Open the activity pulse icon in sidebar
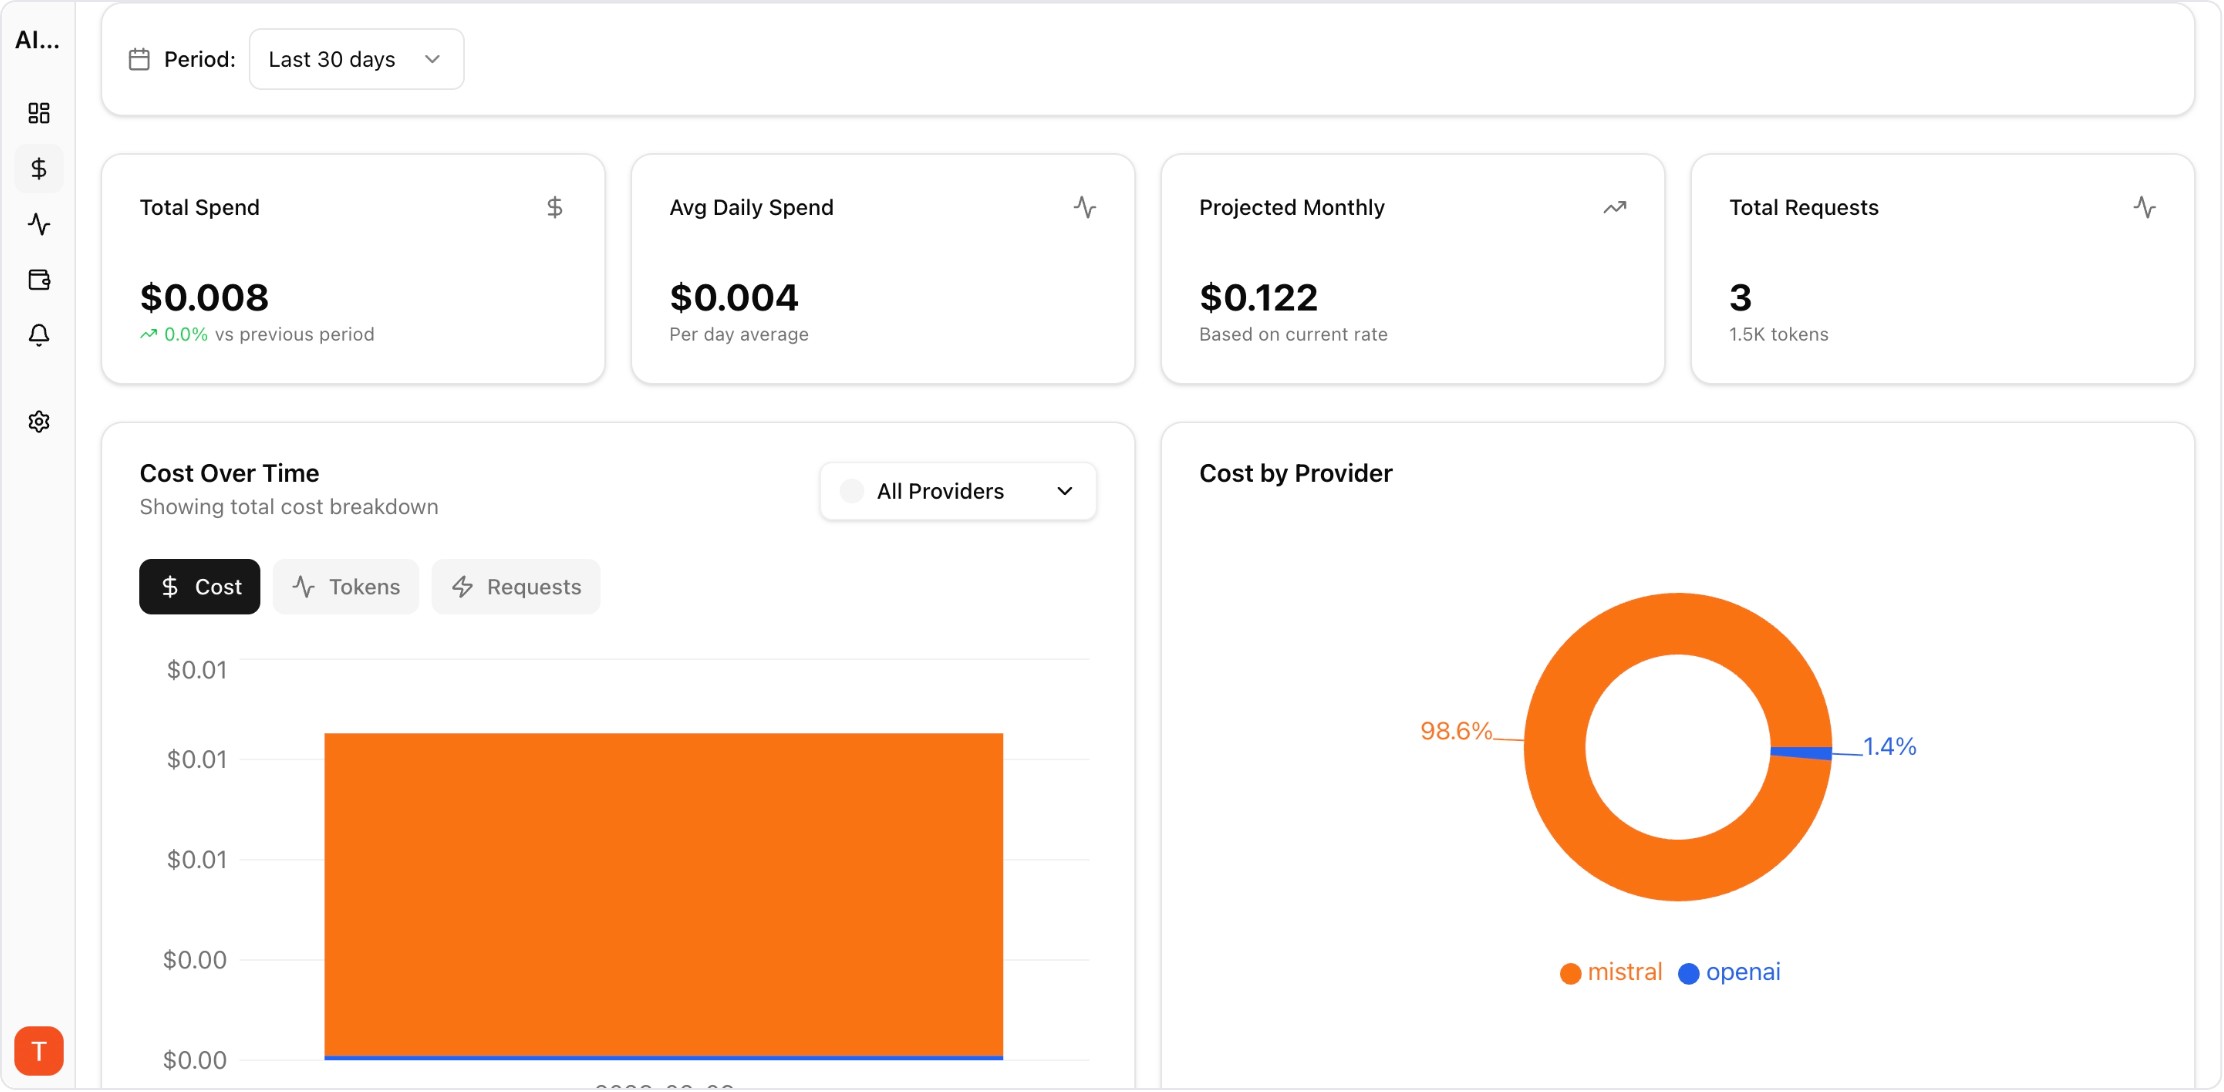 coord(39,224)
